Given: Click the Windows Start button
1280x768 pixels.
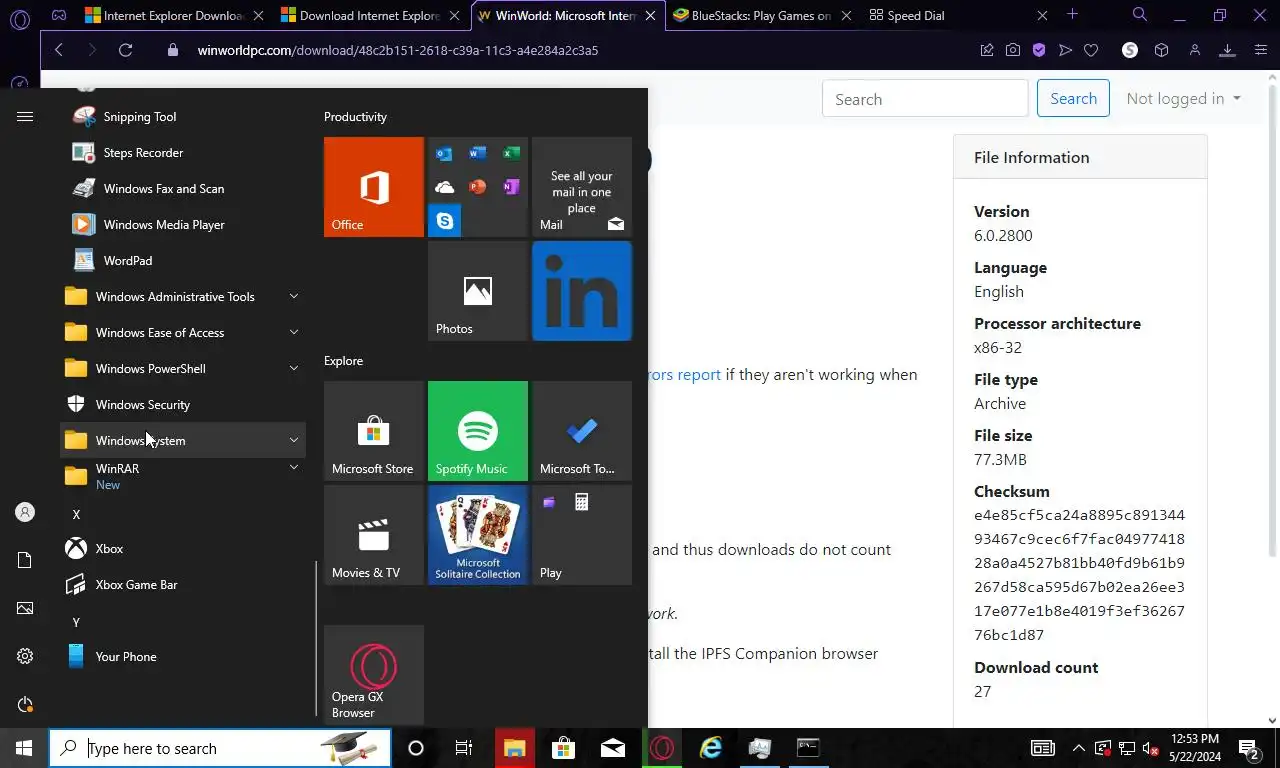Looking at the screenshot, I should pyautogui.click(x=24, y=748).
